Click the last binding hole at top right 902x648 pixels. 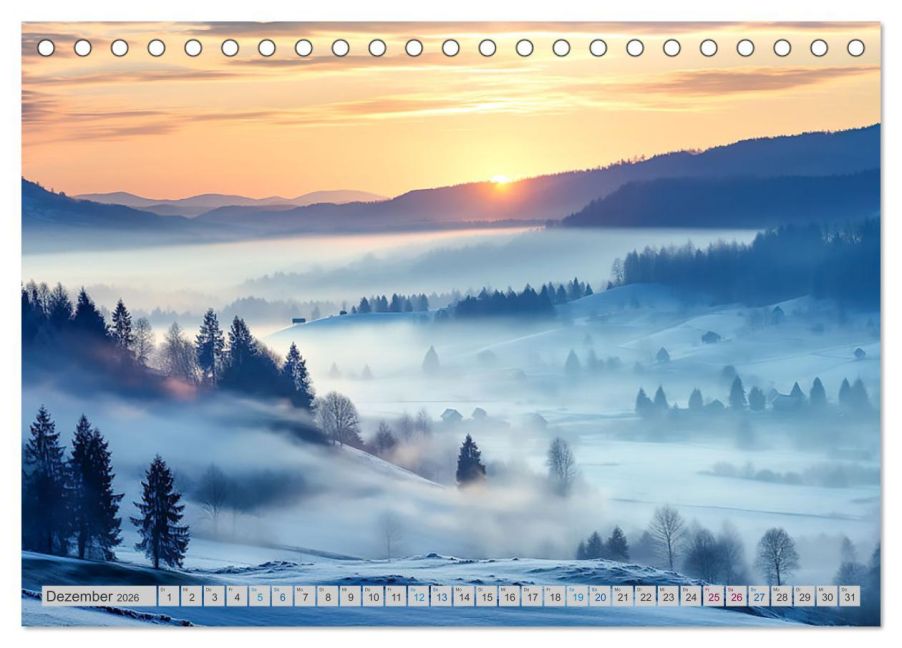[x=855, y=47]
